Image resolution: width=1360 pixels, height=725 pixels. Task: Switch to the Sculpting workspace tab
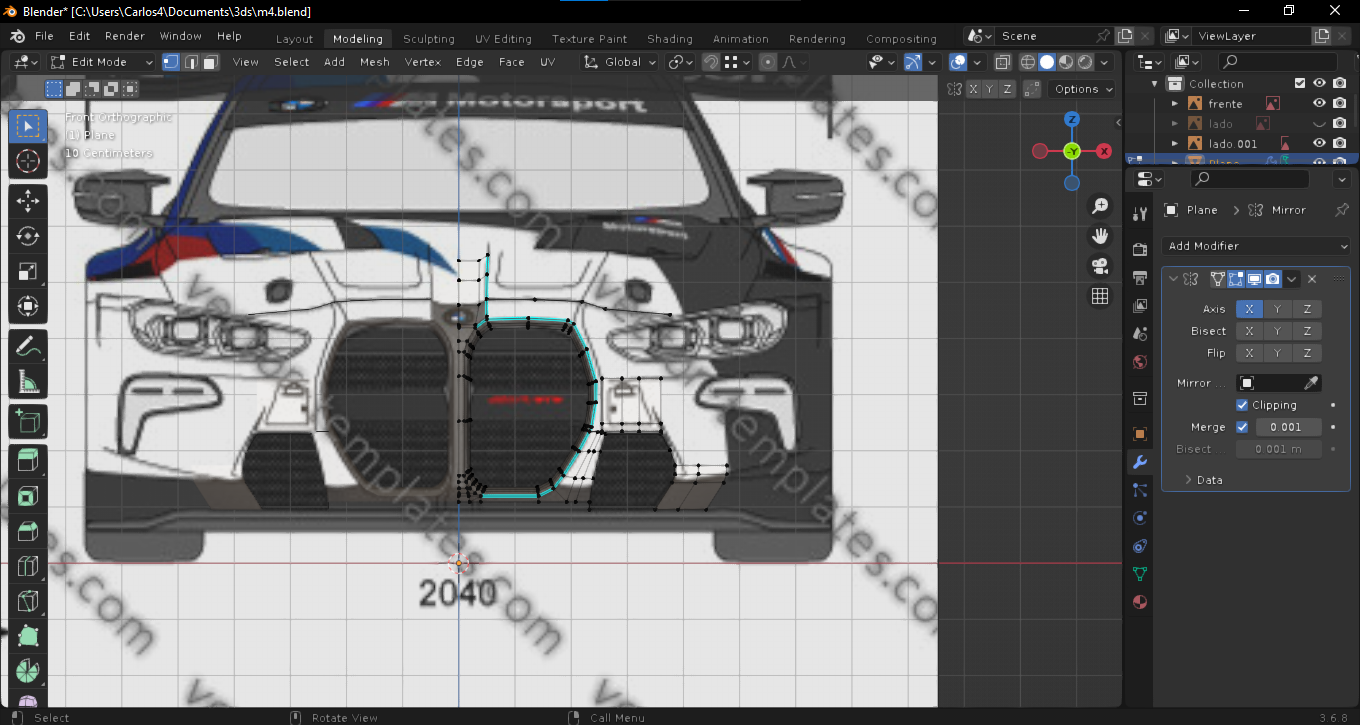coord(428,39)
